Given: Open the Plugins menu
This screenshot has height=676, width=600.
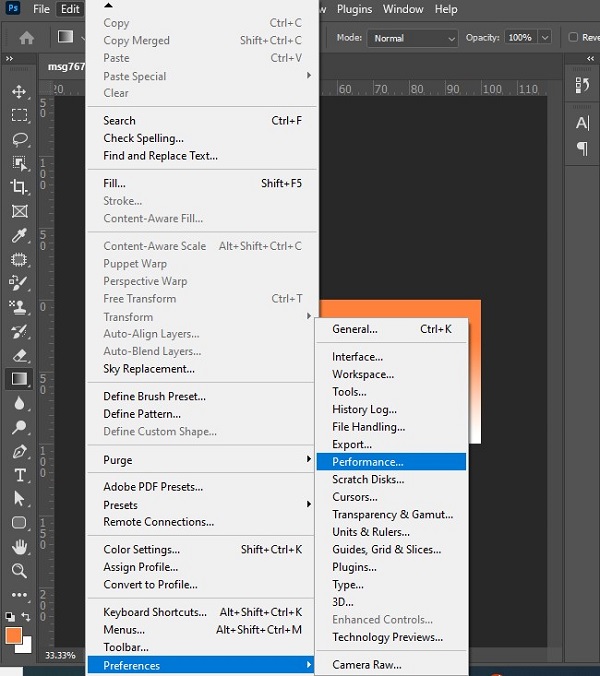Looking at the screenshot, I should coord(354,9).
